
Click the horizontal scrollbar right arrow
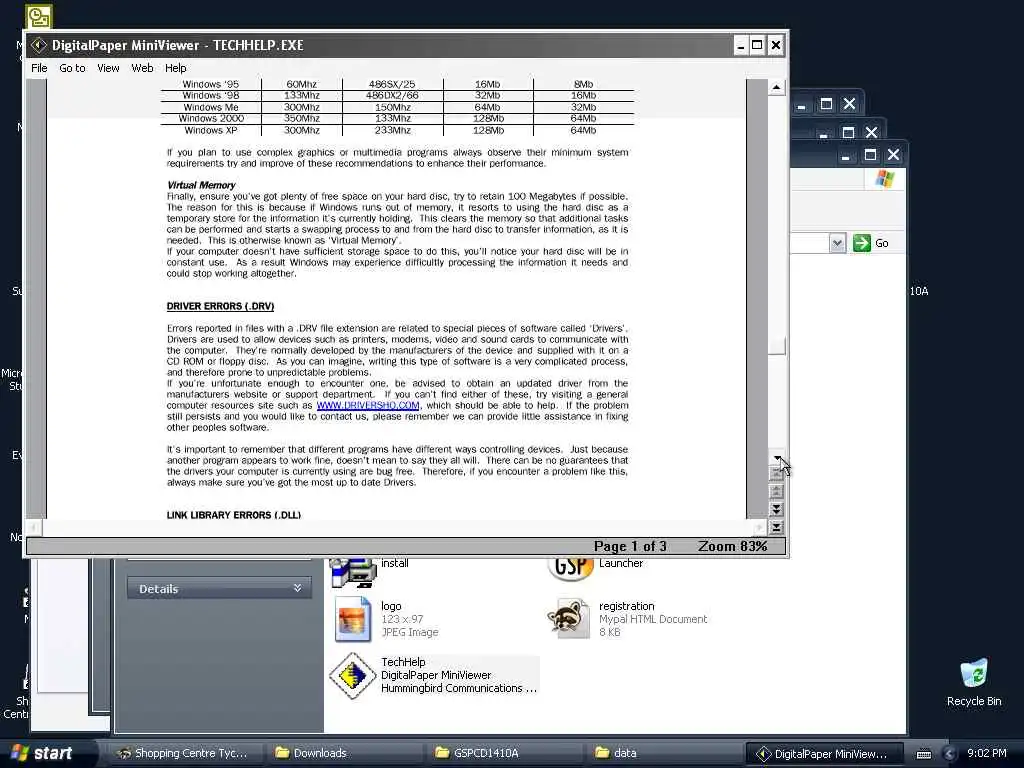click(759, 528)
